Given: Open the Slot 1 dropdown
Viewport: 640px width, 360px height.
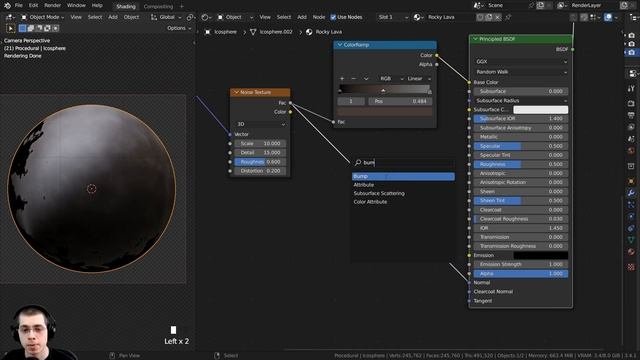Looking at the screenshot, I should [x=393, y=17].
